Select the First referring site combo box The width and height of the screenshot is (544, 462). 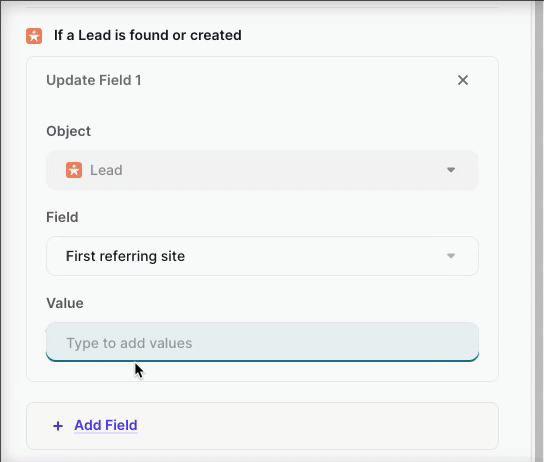[x=262, y=256]
